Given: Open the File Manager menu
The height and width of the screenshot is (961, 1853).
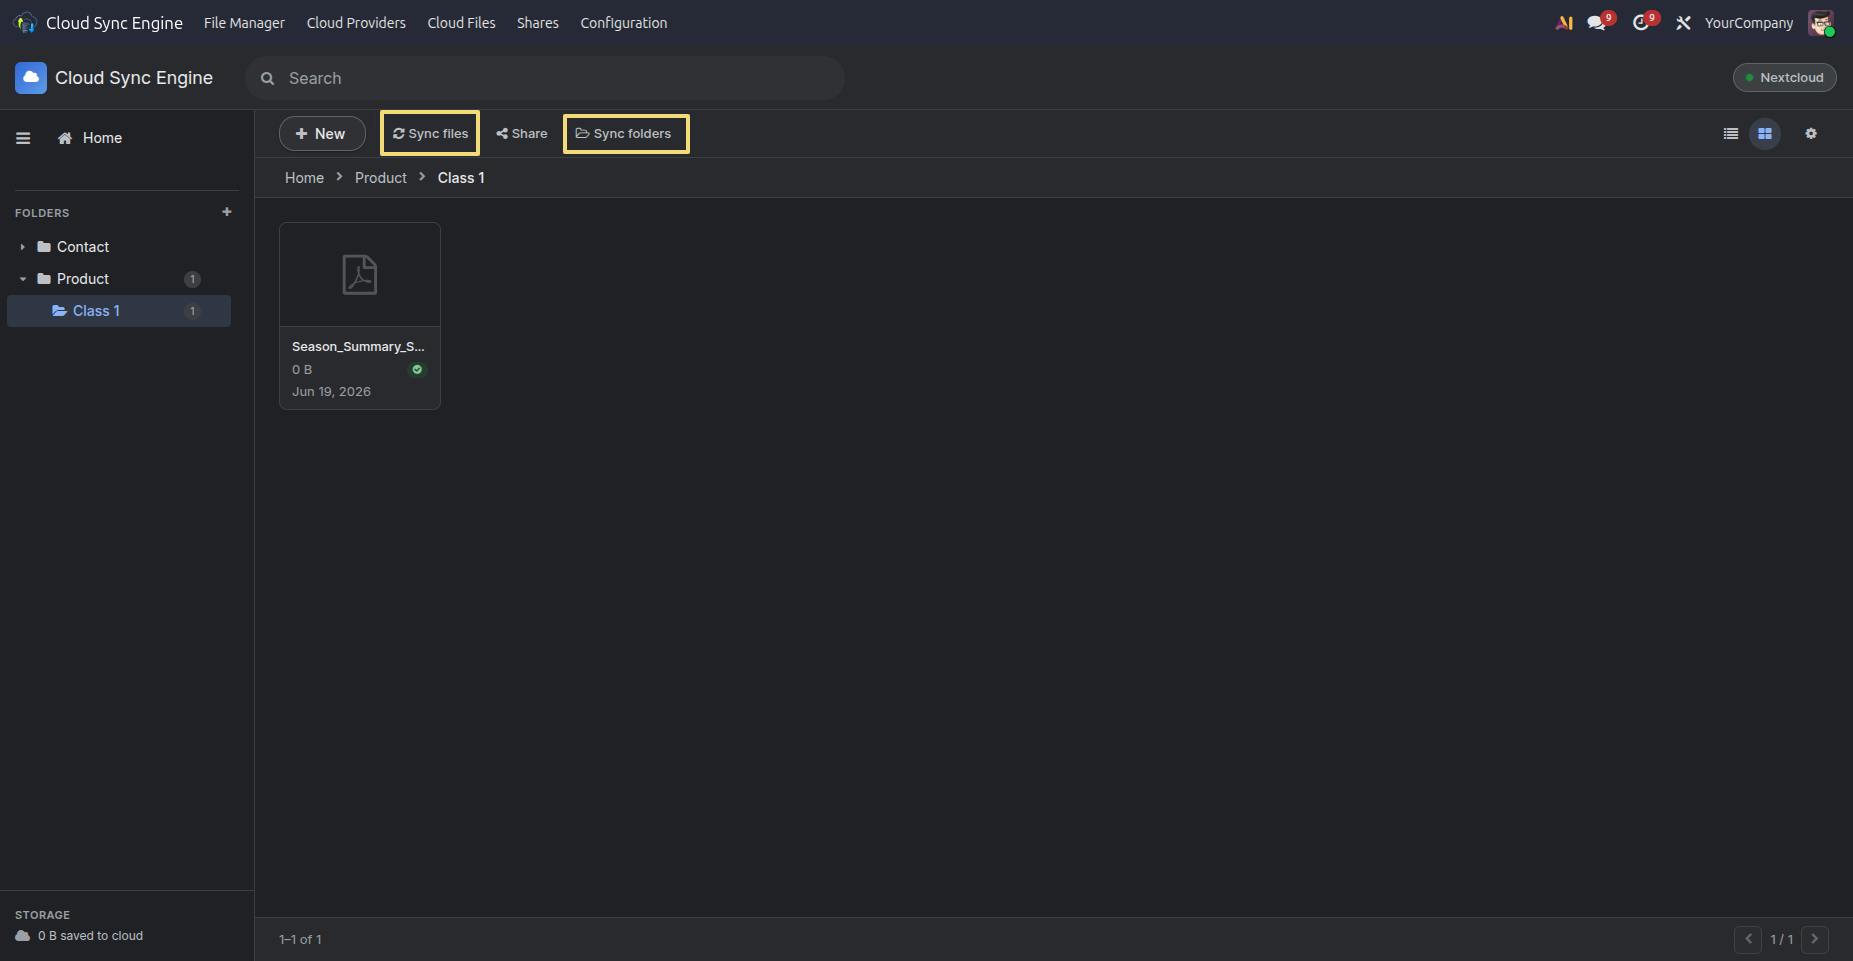Looking at the screenshot, I should coord(244,23).
